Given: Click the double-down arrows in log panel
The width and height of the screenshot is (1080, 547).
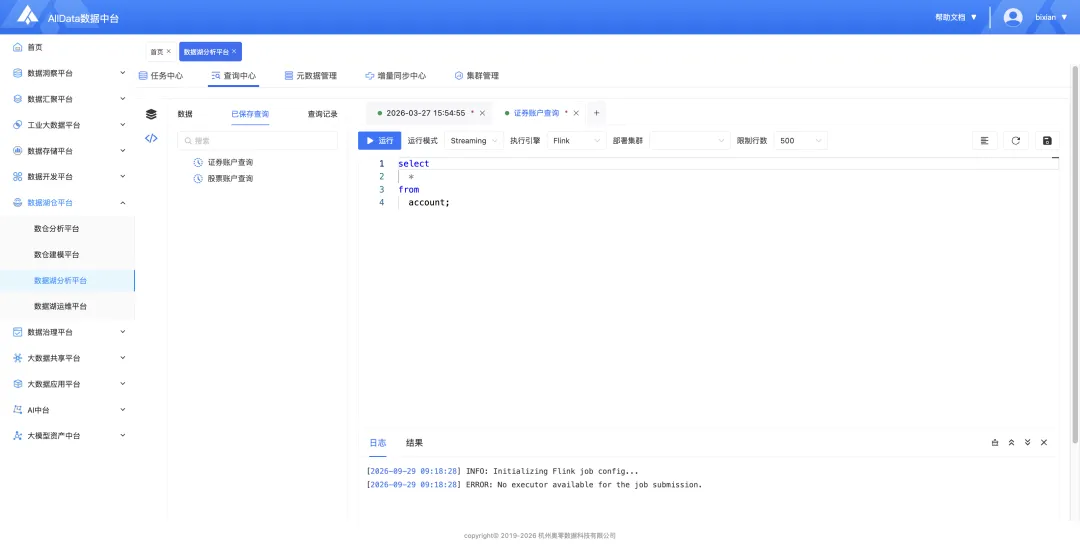Looking at the screenshot, I should 1028,443.
